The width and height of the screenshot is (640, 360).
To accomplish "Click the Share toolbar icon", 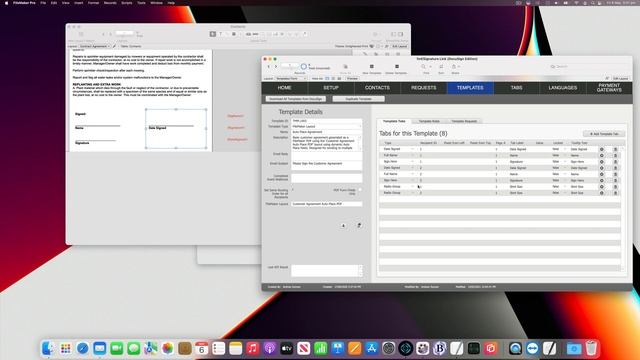I will tap(454, 67).
